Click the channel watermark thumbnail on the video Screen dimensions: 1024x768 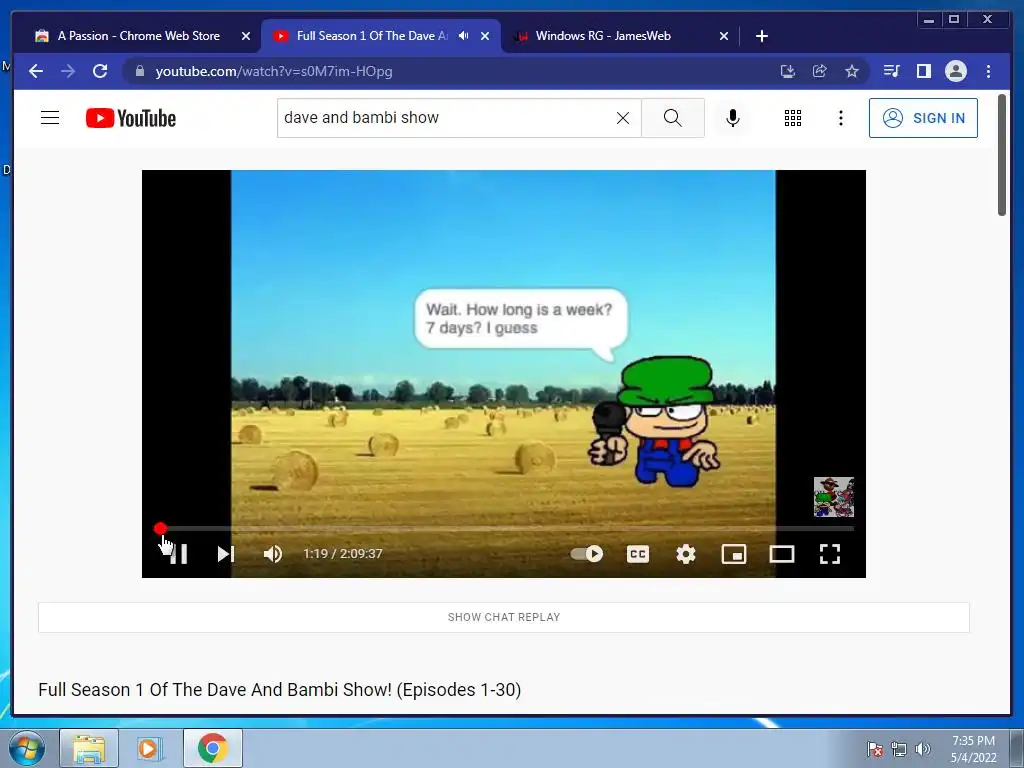click(x=833, y=497)
